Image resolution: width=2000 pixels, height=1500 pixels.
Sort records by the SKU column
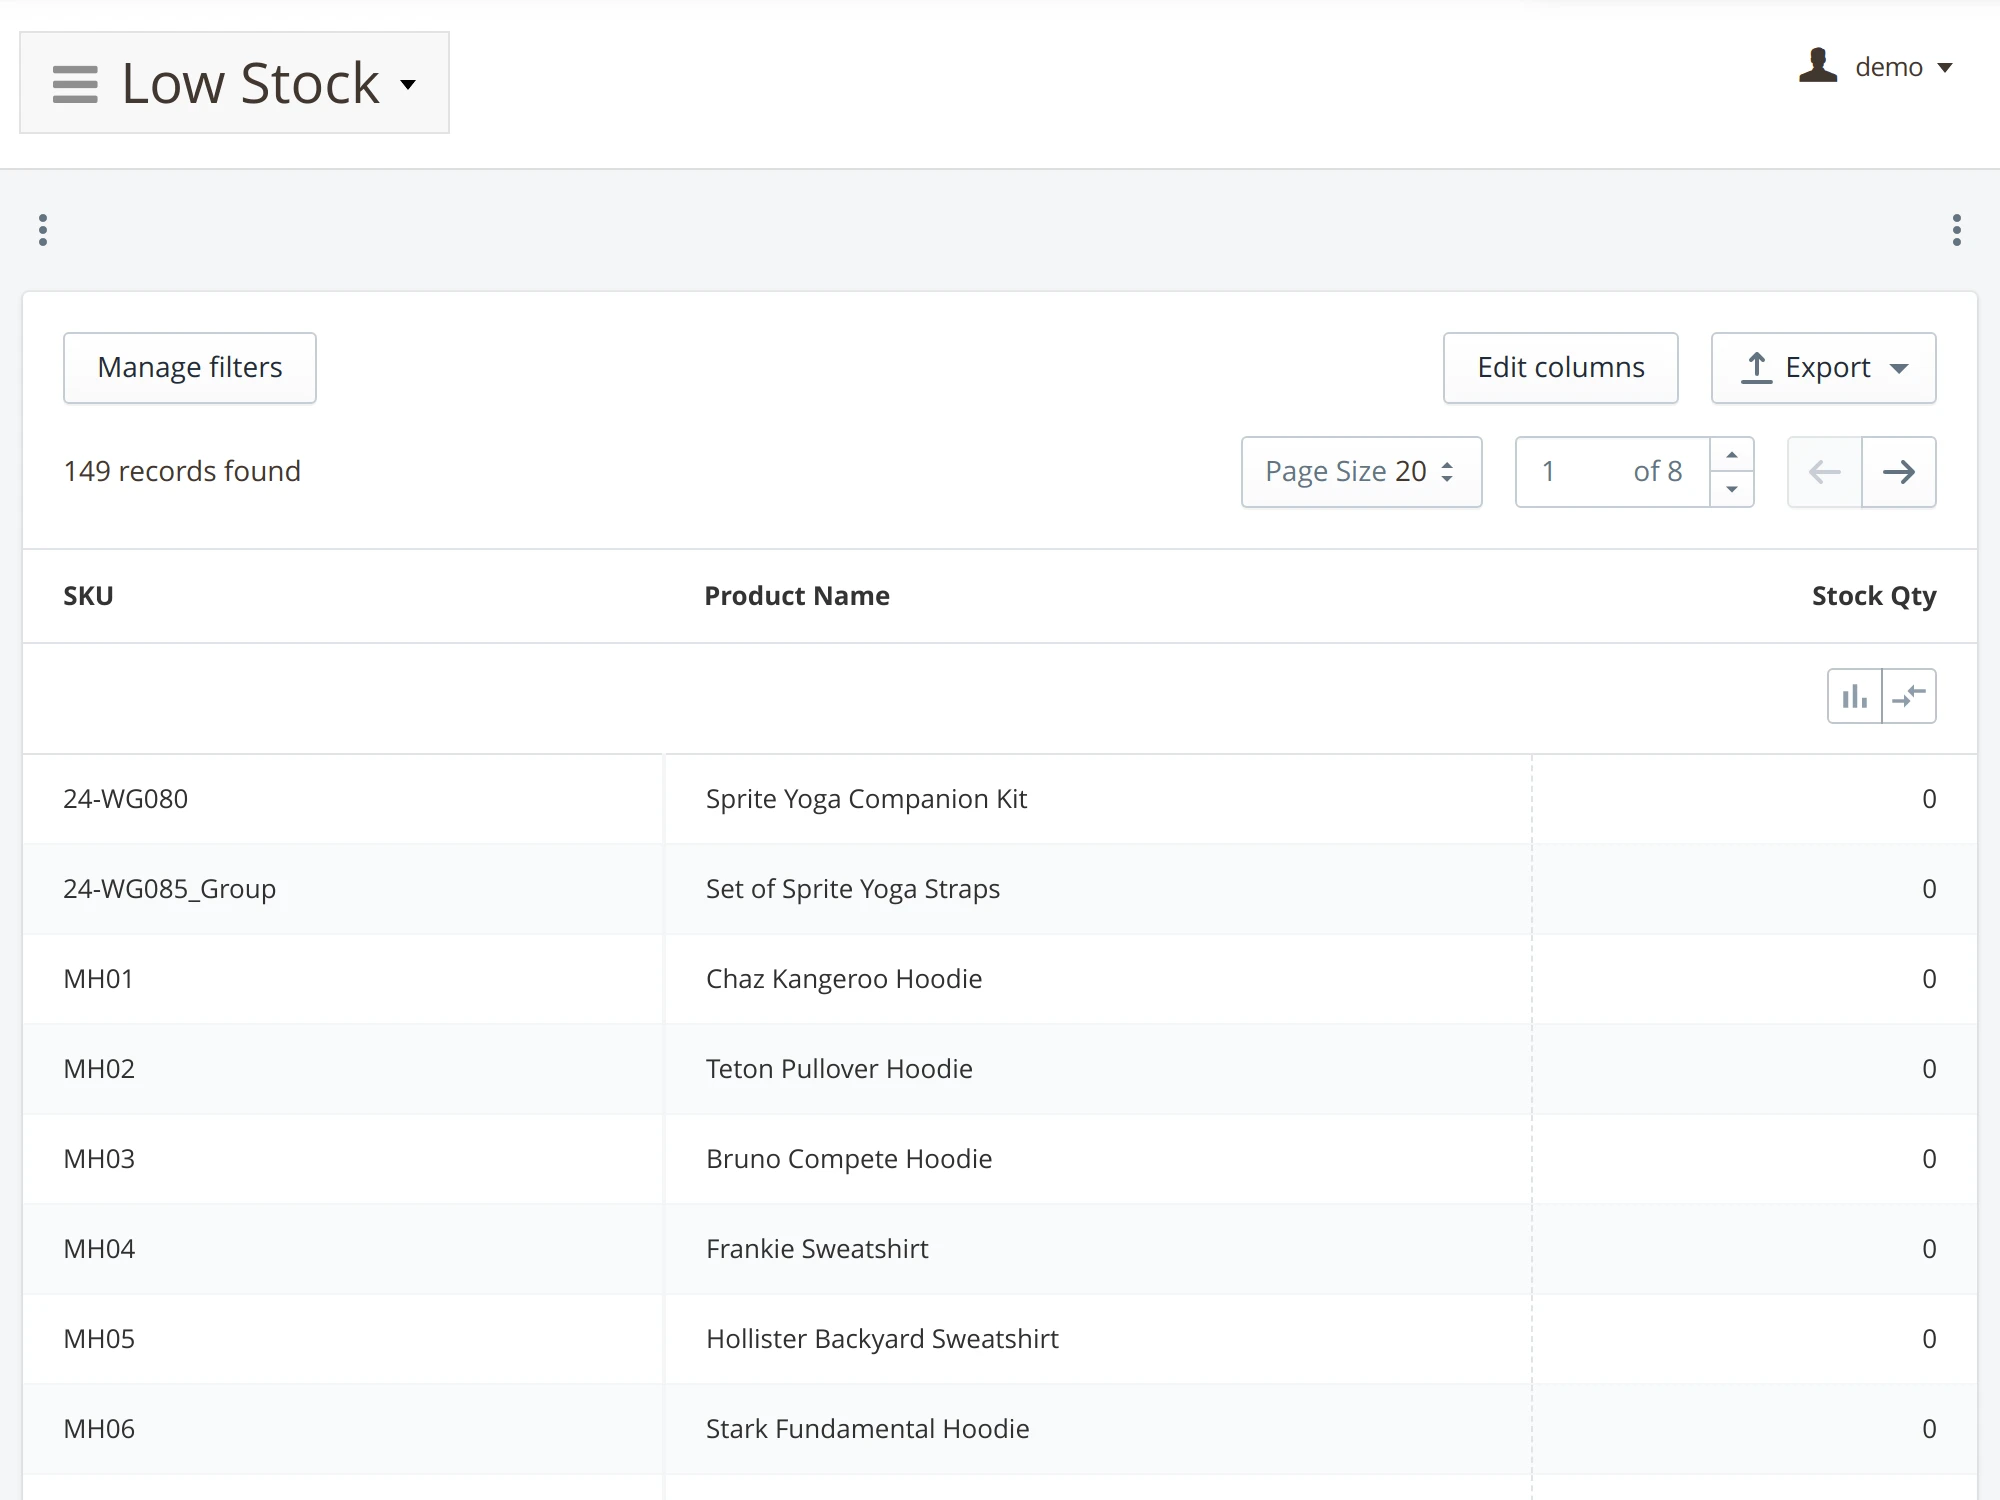(x=88, y=595)
